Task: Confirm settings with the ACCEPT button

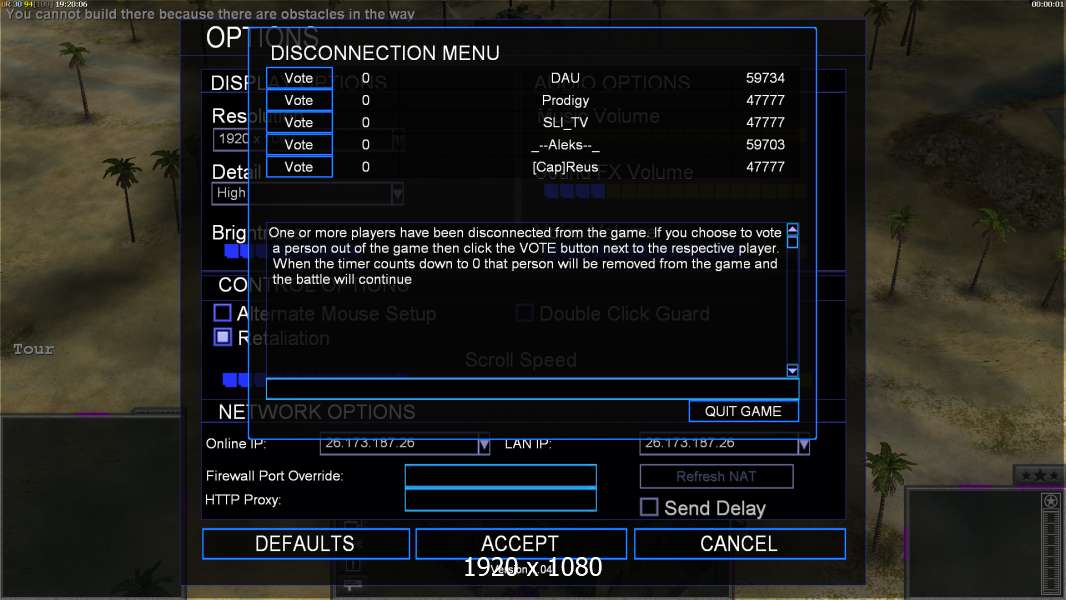Action: tap(521, 544)
